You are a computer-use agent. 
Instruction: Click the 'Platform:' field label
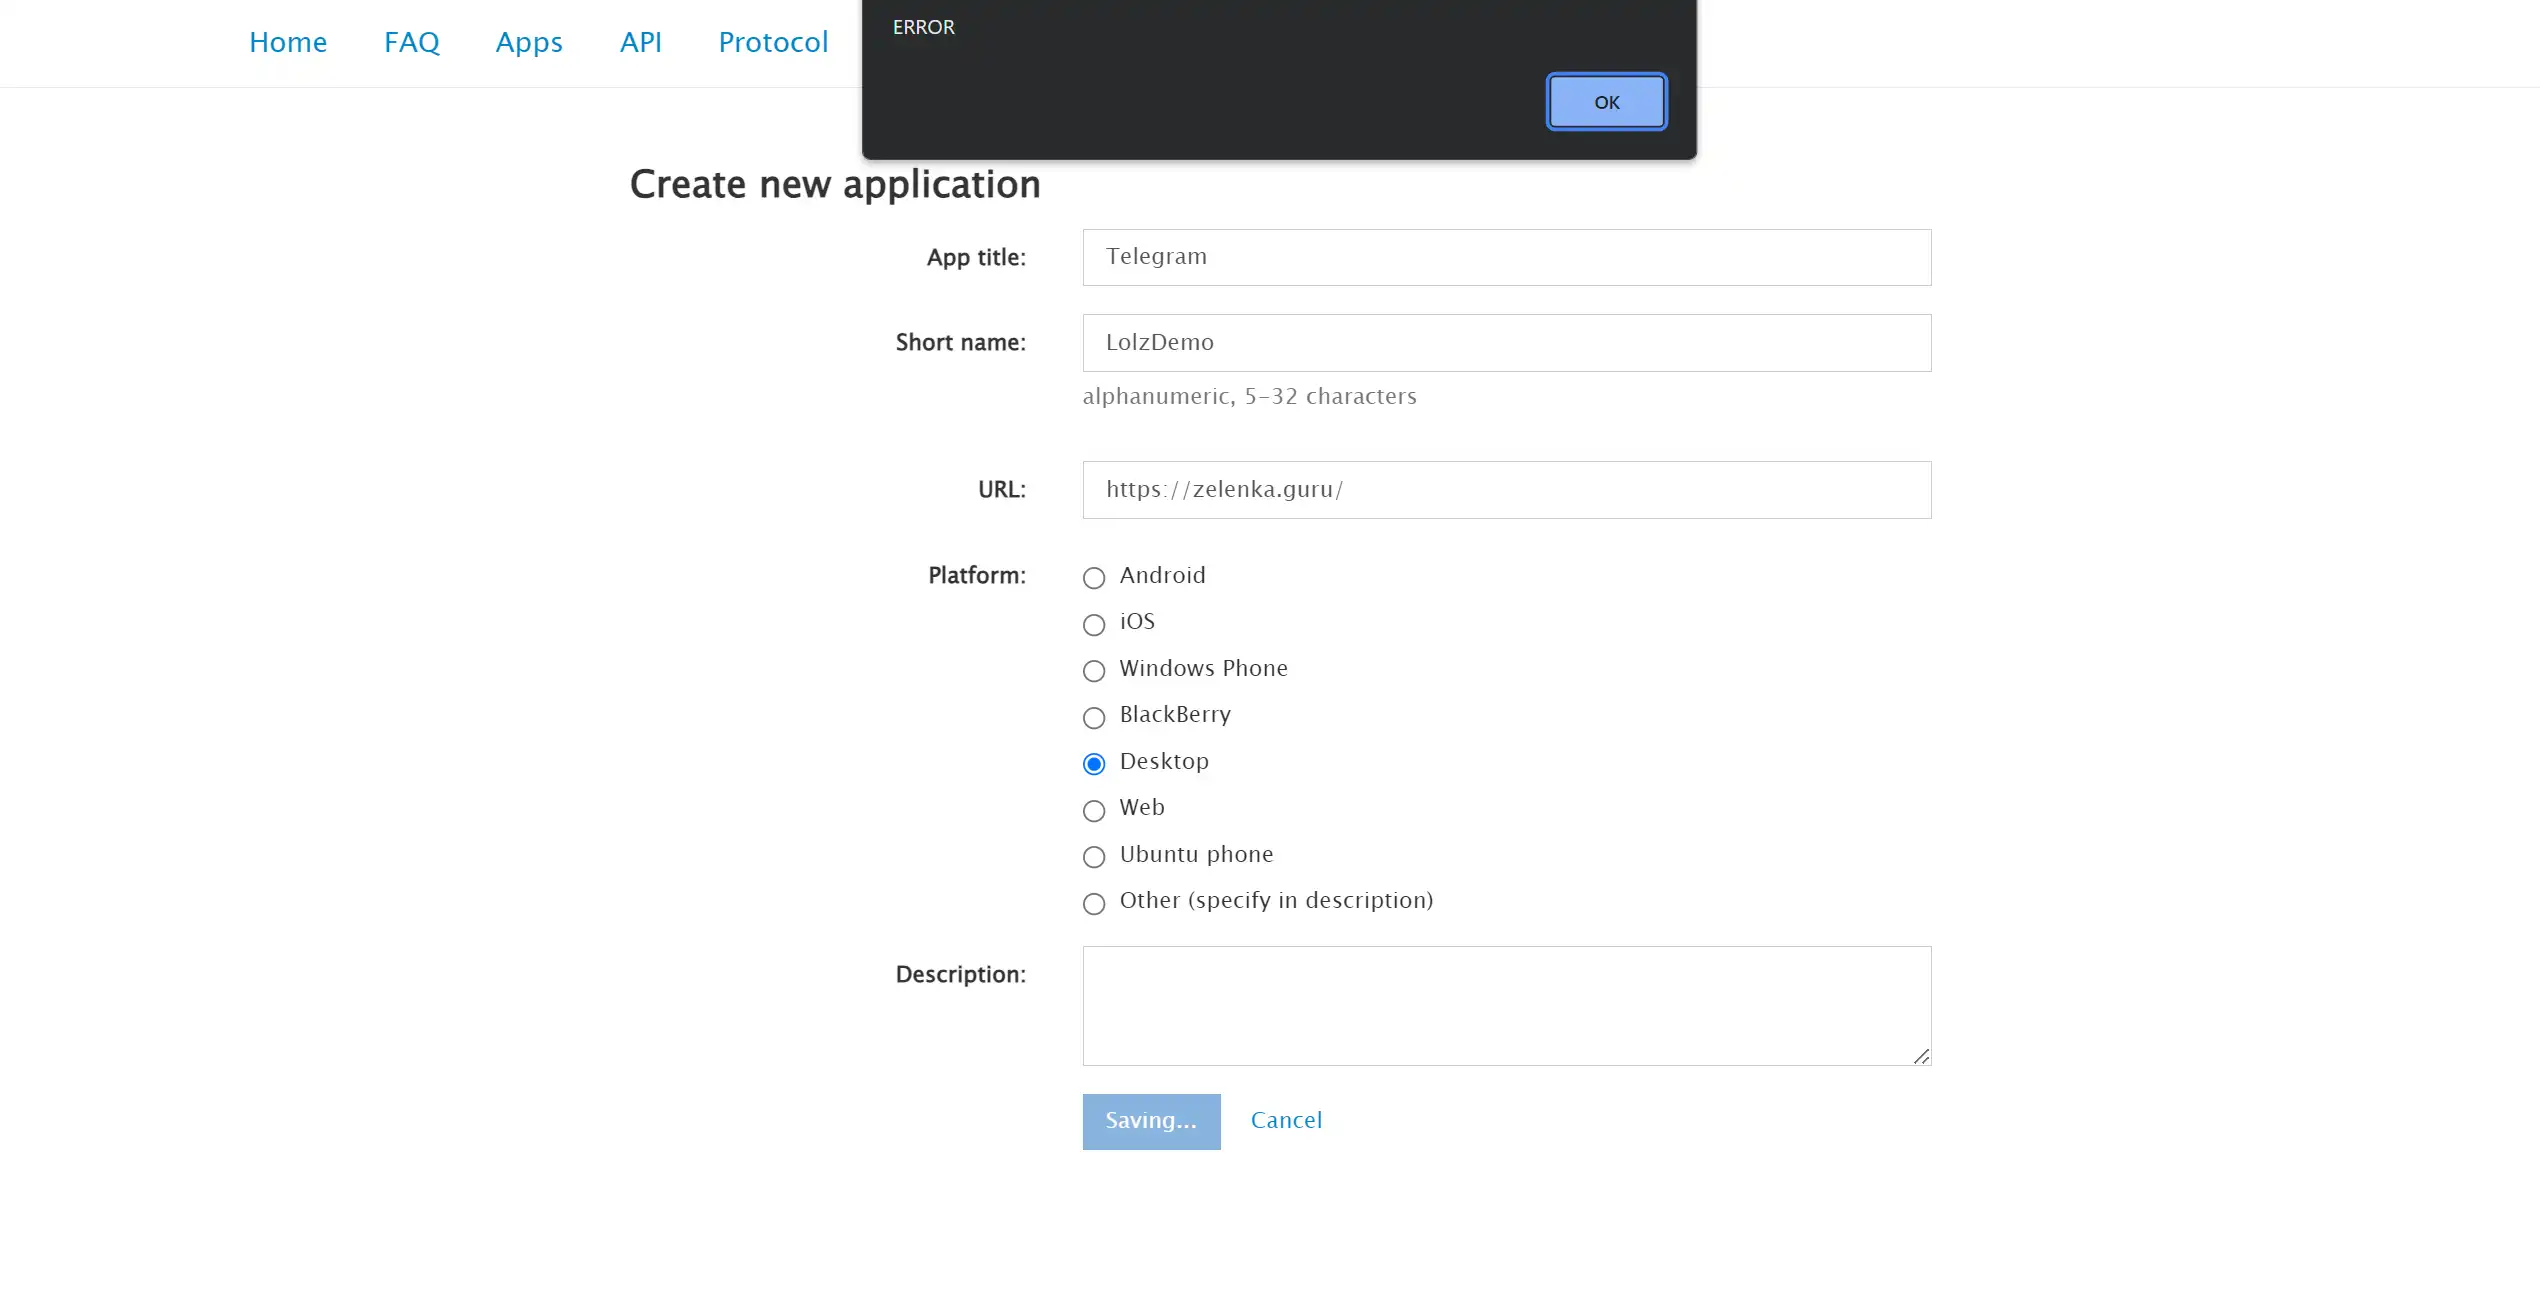coord(976,576)
